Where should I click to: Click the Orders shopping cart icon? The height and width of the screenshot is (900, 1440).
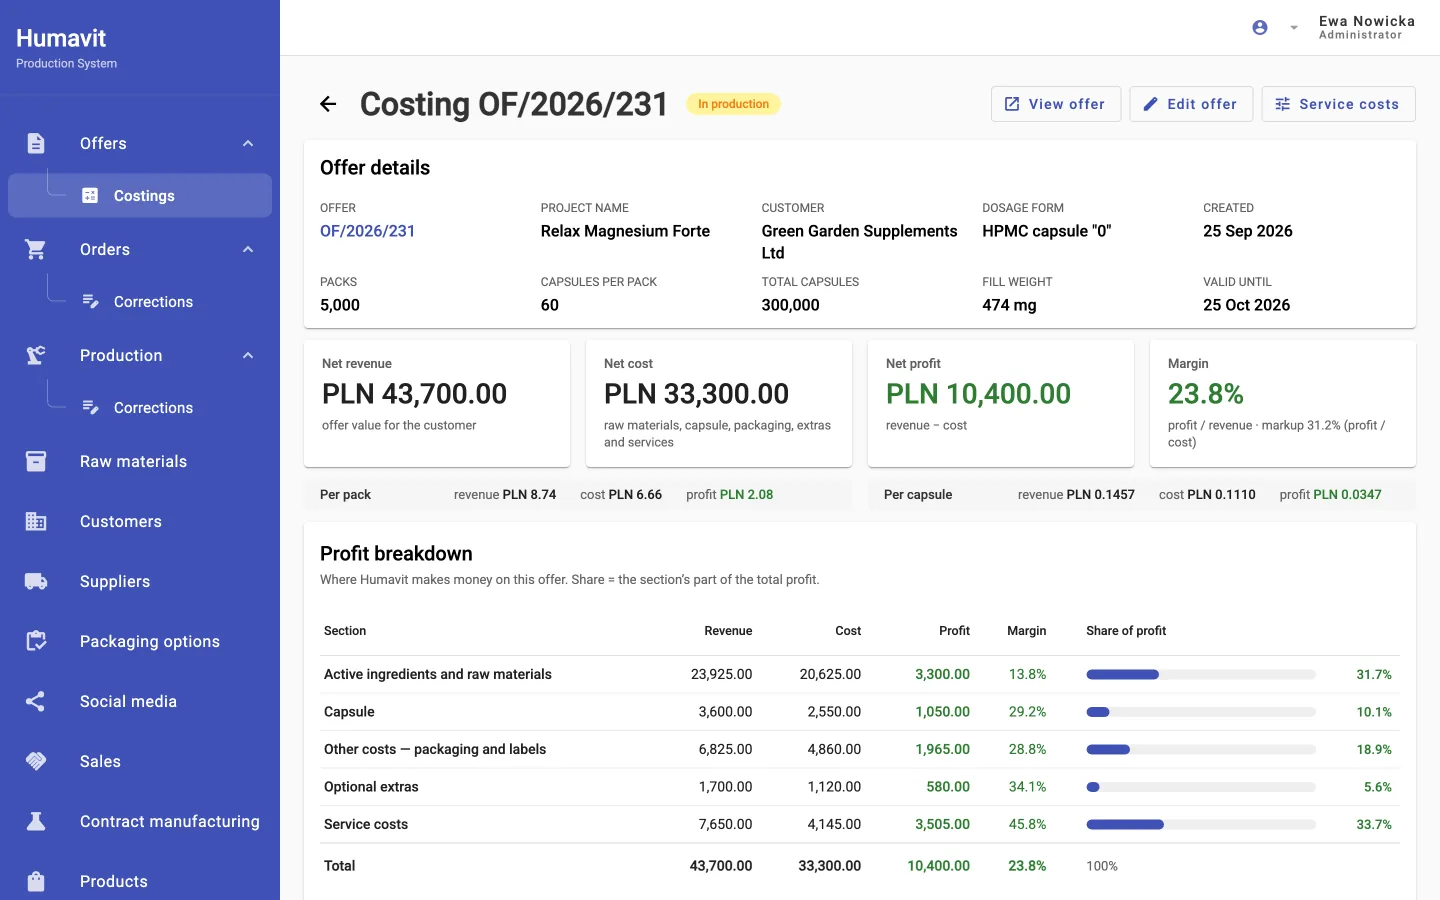[36, 249]
